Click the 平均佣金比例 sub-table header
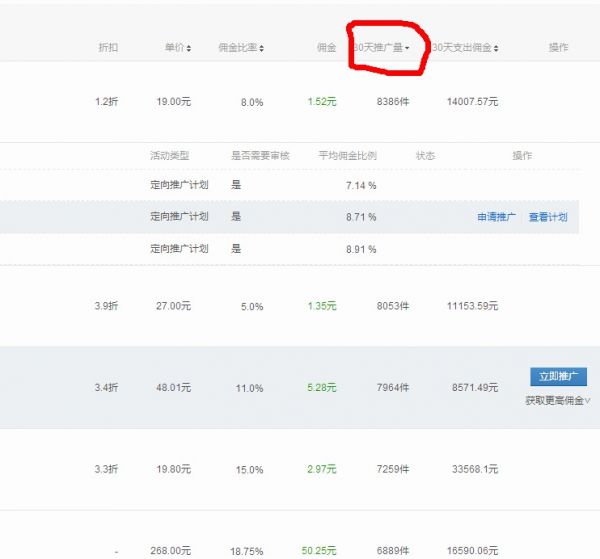Image resolution: width=600 pixels, height=559 pixels. pos(346,156)
